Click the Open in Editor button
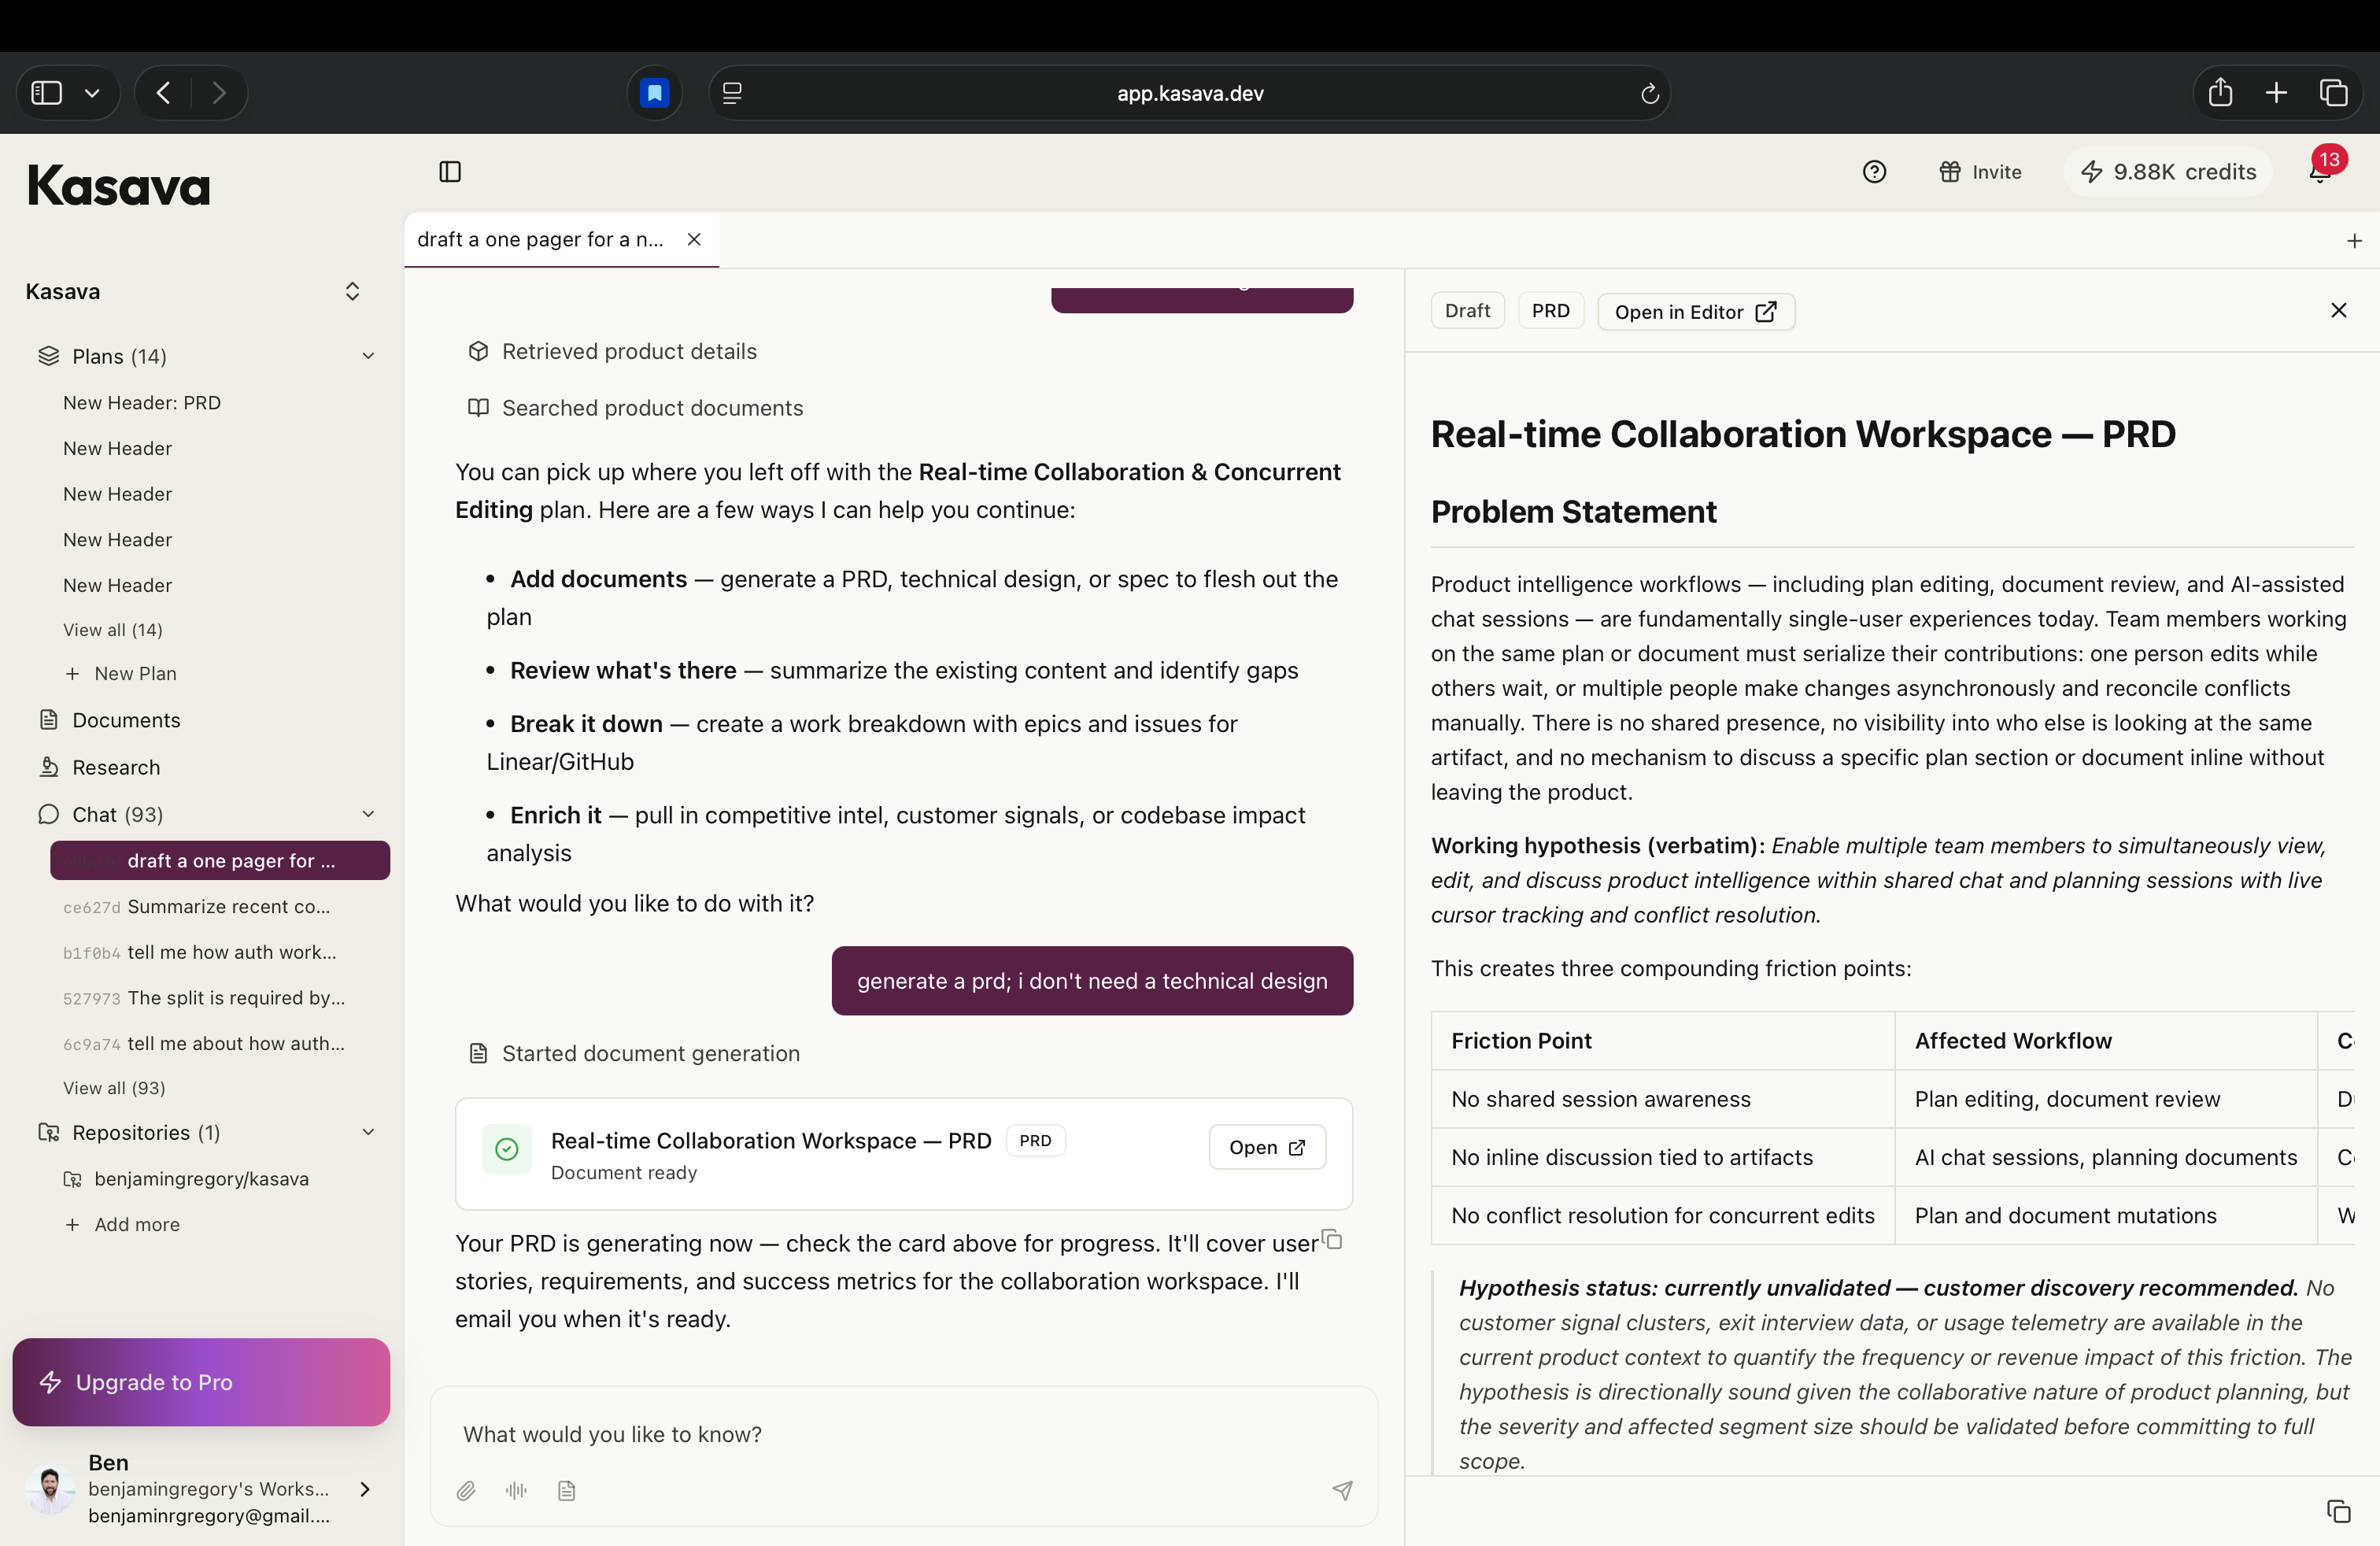 (1695, 312)
